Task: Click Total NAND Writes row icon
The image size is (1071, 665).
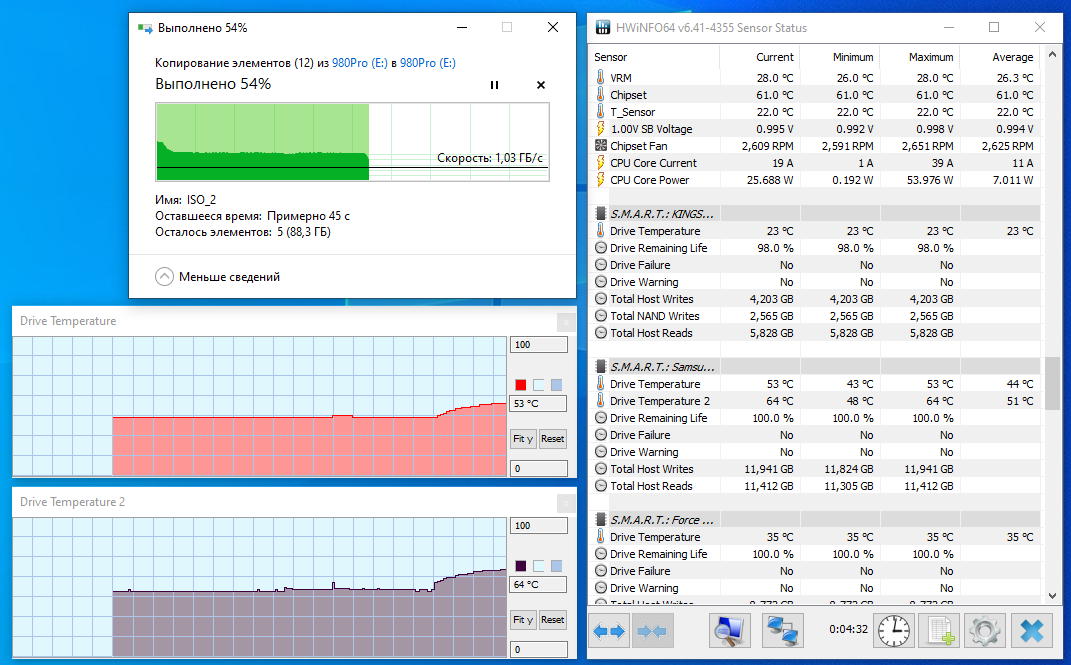Action: pyautogui.click(x=601, y=315)
